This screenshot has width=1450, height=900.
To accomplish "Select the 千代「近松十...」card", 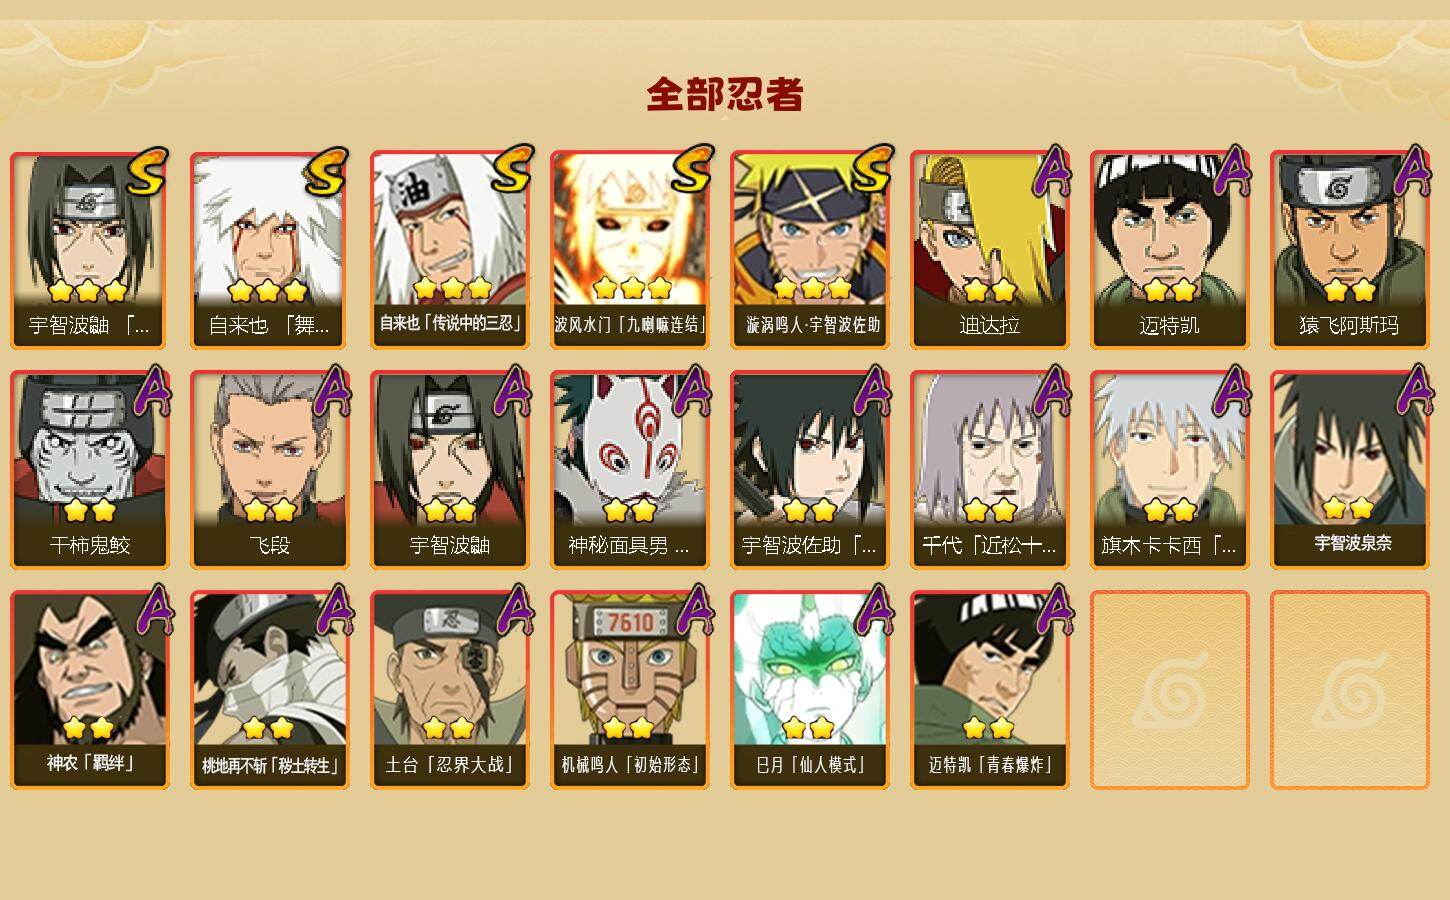I will (989, 470).
